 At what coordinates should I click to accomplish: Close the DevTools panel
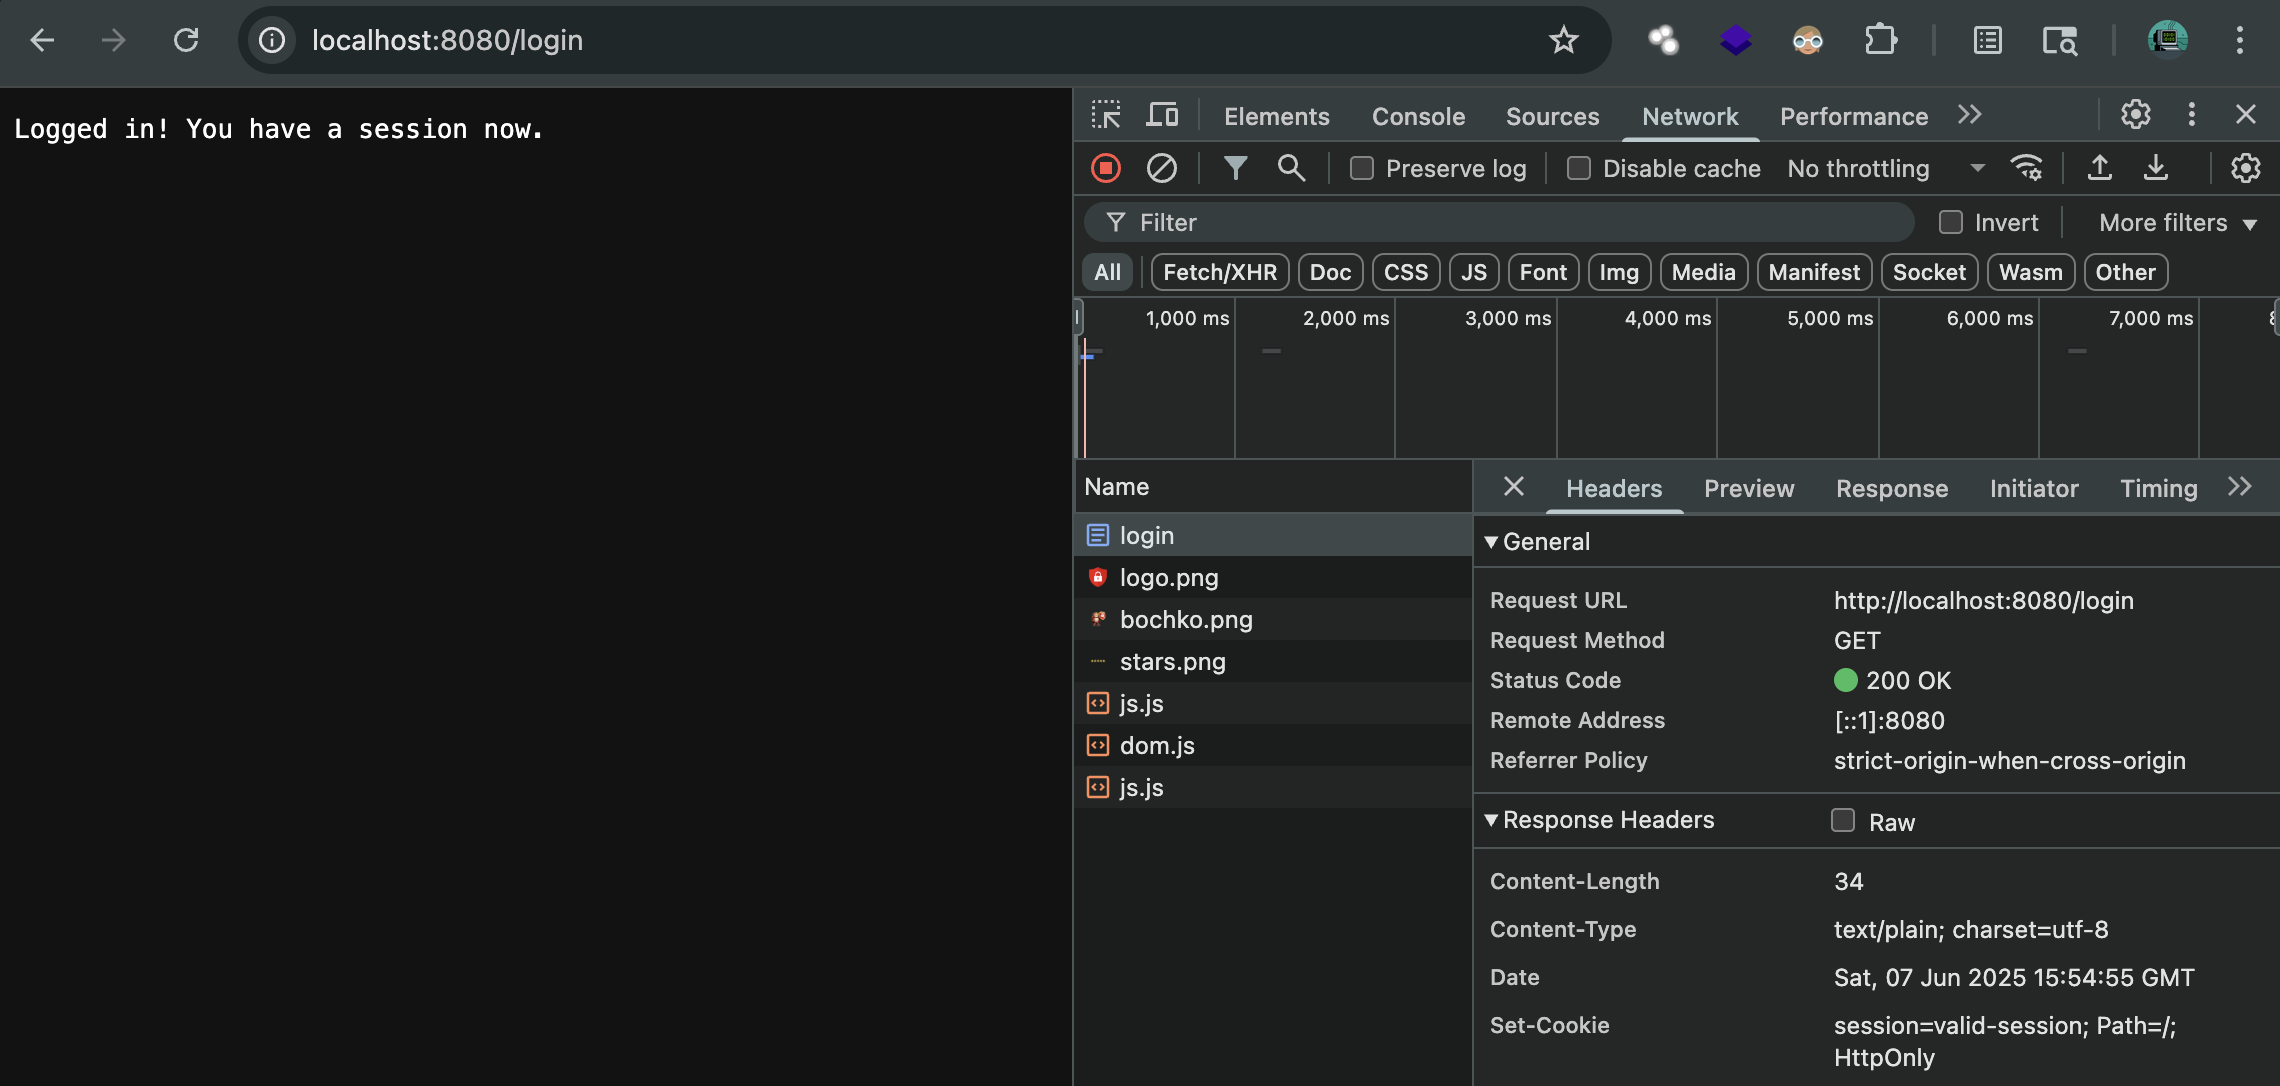[2246, 115]
